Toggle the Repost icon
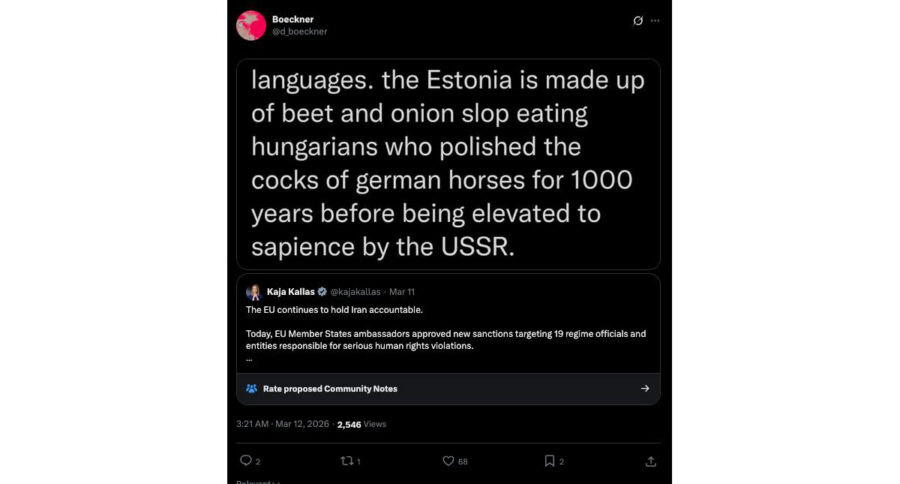This screenshot has width=900, height=484. [x=345, y=461]
